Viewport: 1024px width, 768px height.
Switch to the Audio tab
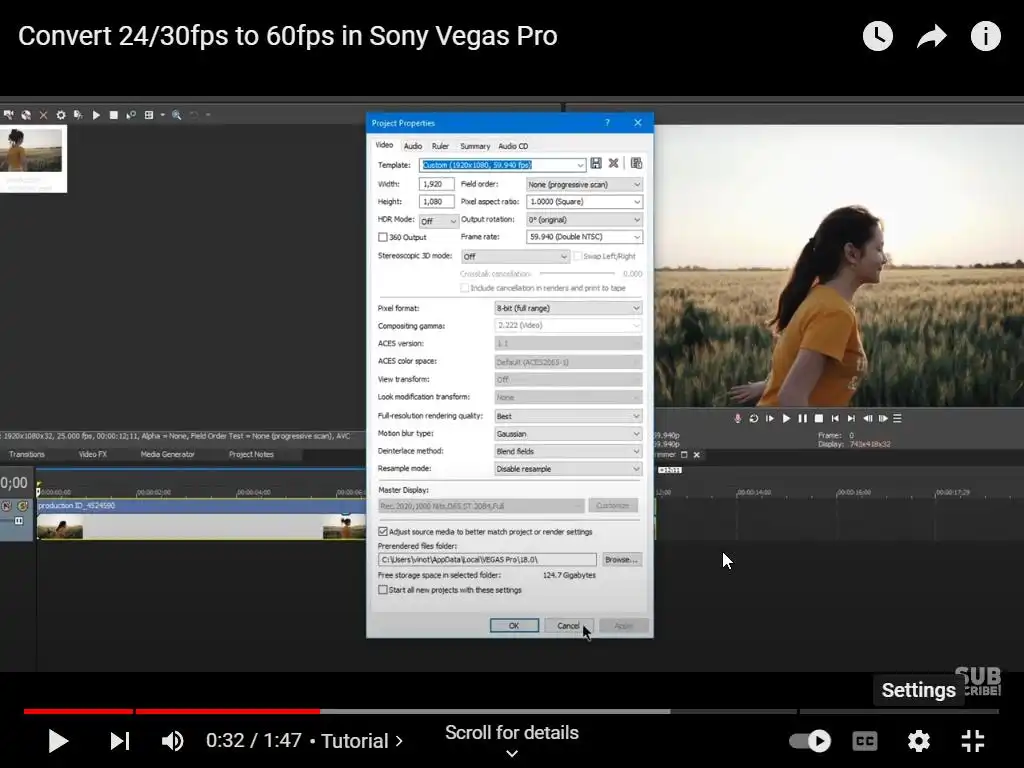click(x=413, y=146)
